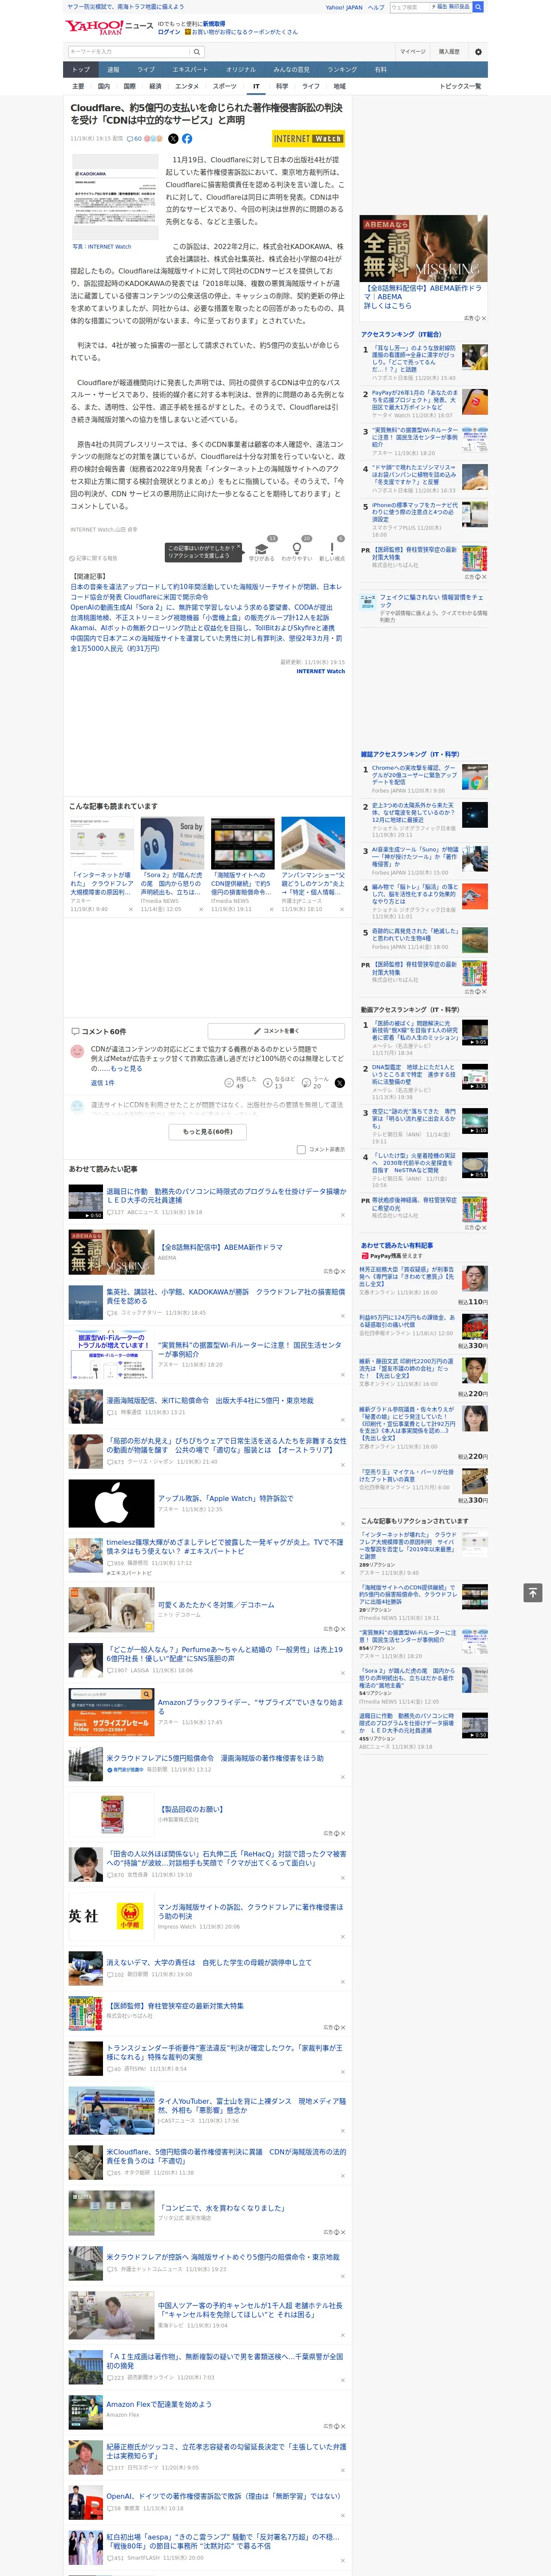The height and width of the screenshot is (2576, 551).
Task: Open the トップ tab in main navigation
Action: coord(81,70)
